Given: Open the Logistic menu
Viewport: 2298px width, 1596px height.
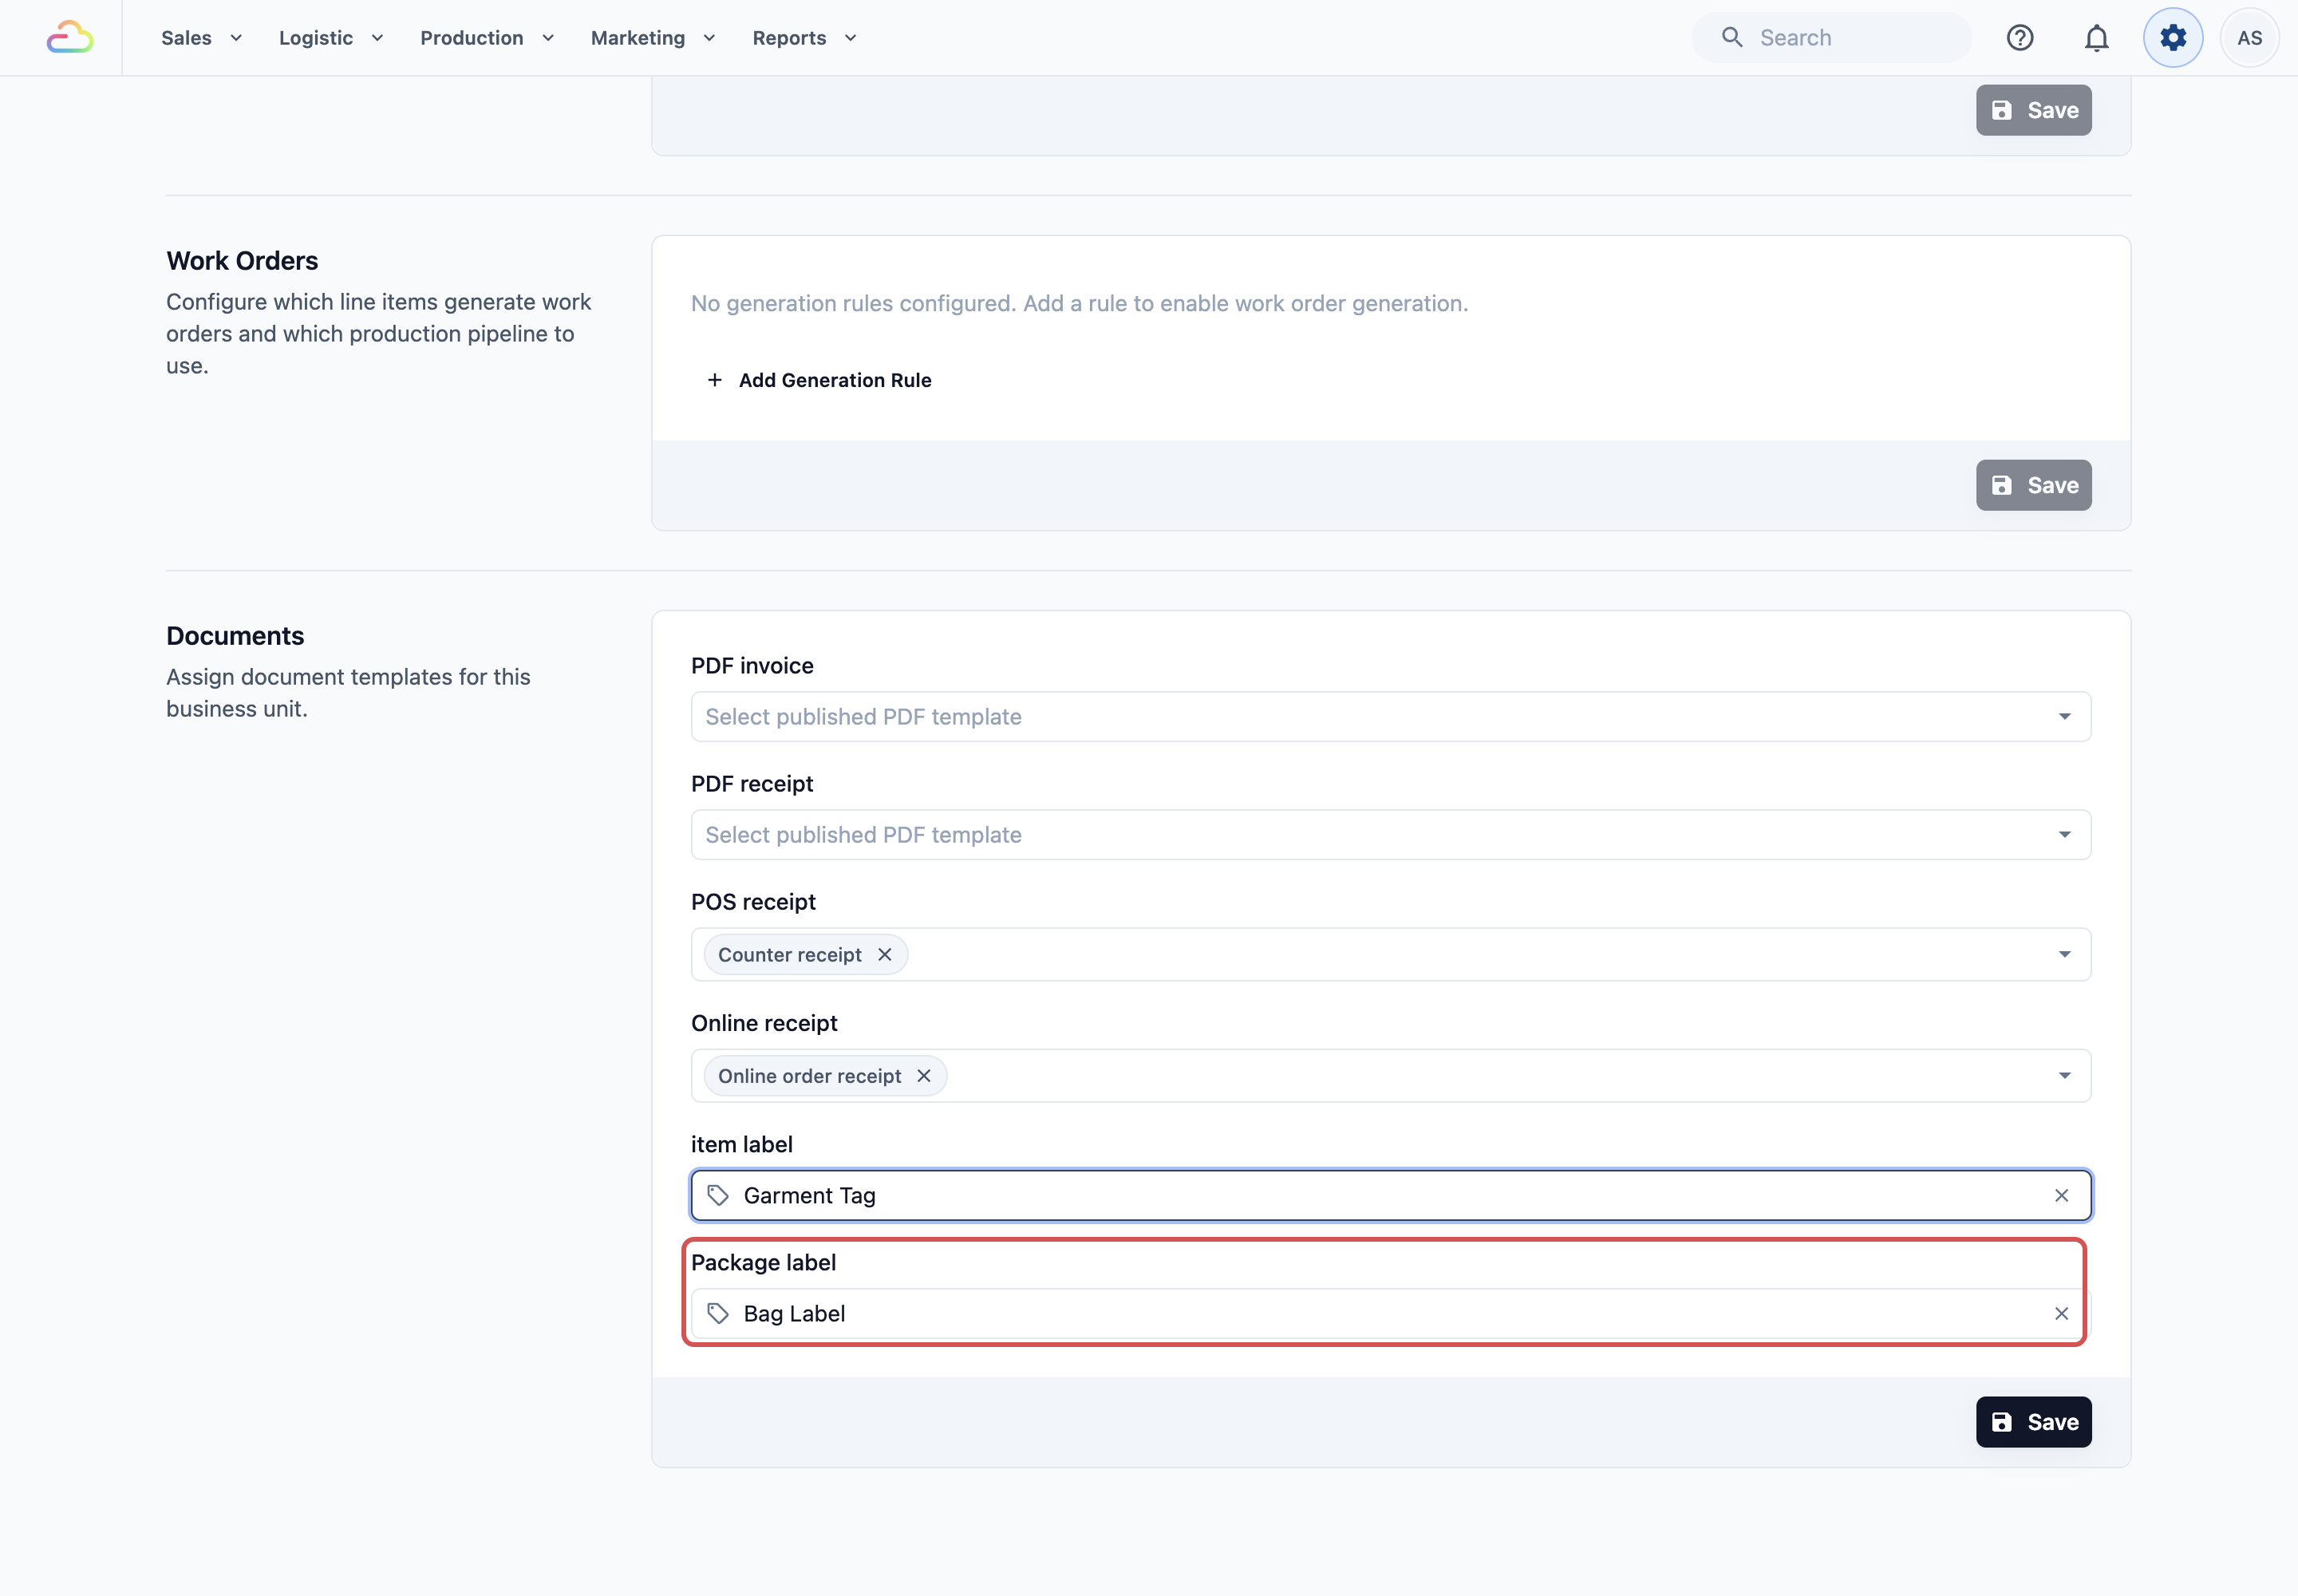Looking at the screenshot, I should (331, 37).
